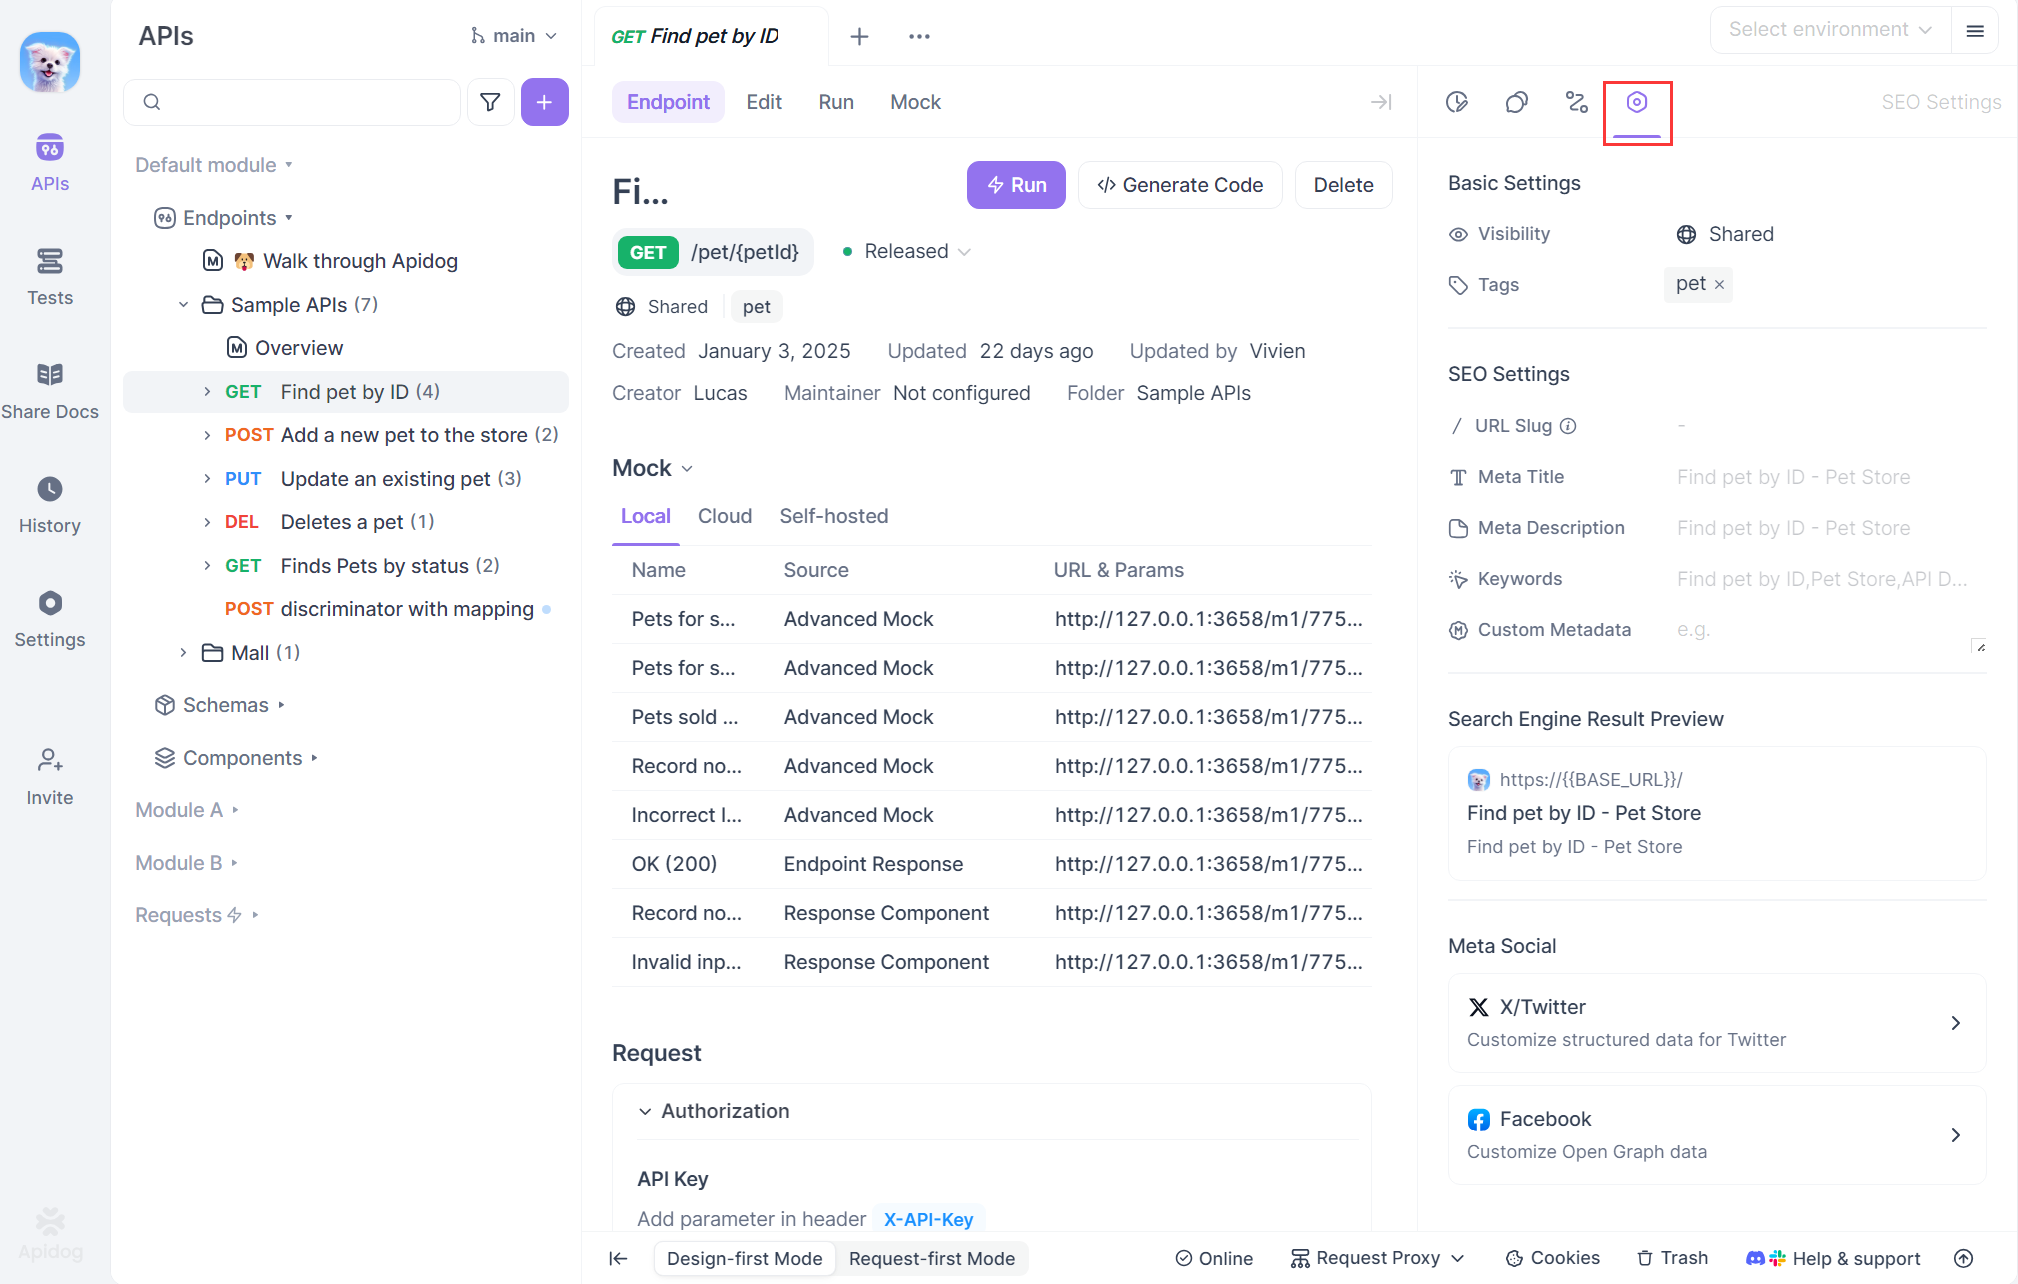Switch to Design-first Mode
This screenshot has height=1284, width=2018.
(x=744, y=1258)
